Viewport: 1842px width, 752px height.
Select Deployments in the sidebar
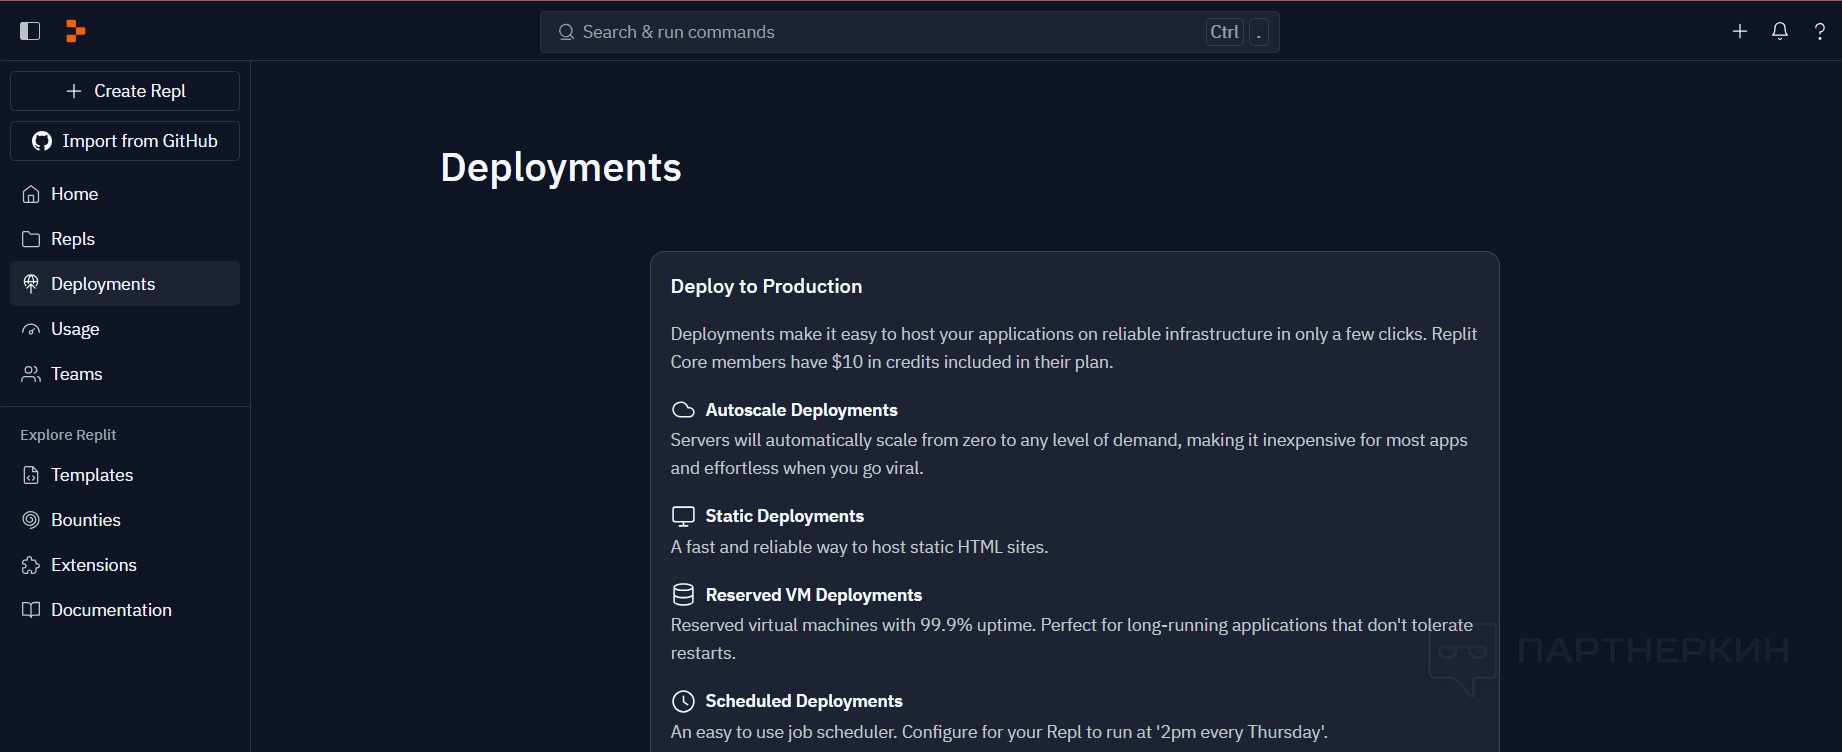pyautogui.click(x=103, y=284)
